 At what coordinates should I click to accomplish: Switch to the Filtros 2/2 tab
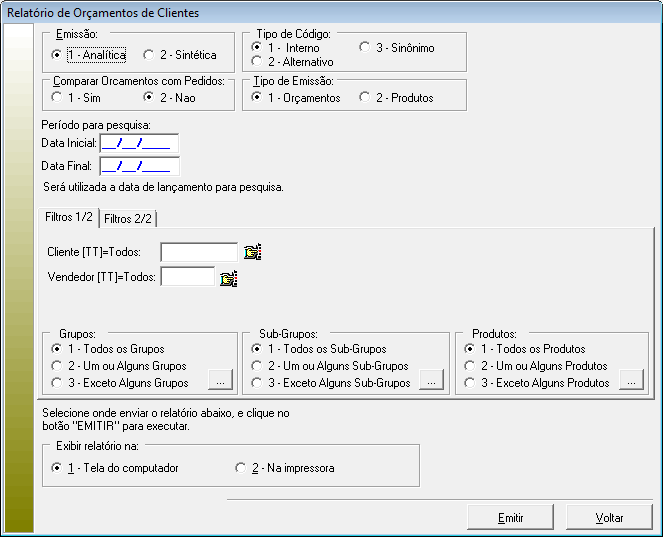[x=128, y=219]
